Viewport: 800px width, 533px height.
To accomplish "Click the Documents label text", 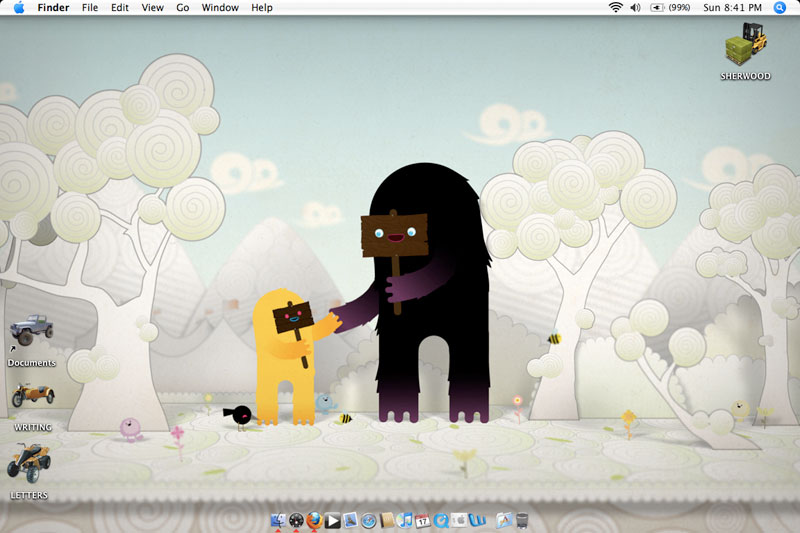I will (32, 363).
